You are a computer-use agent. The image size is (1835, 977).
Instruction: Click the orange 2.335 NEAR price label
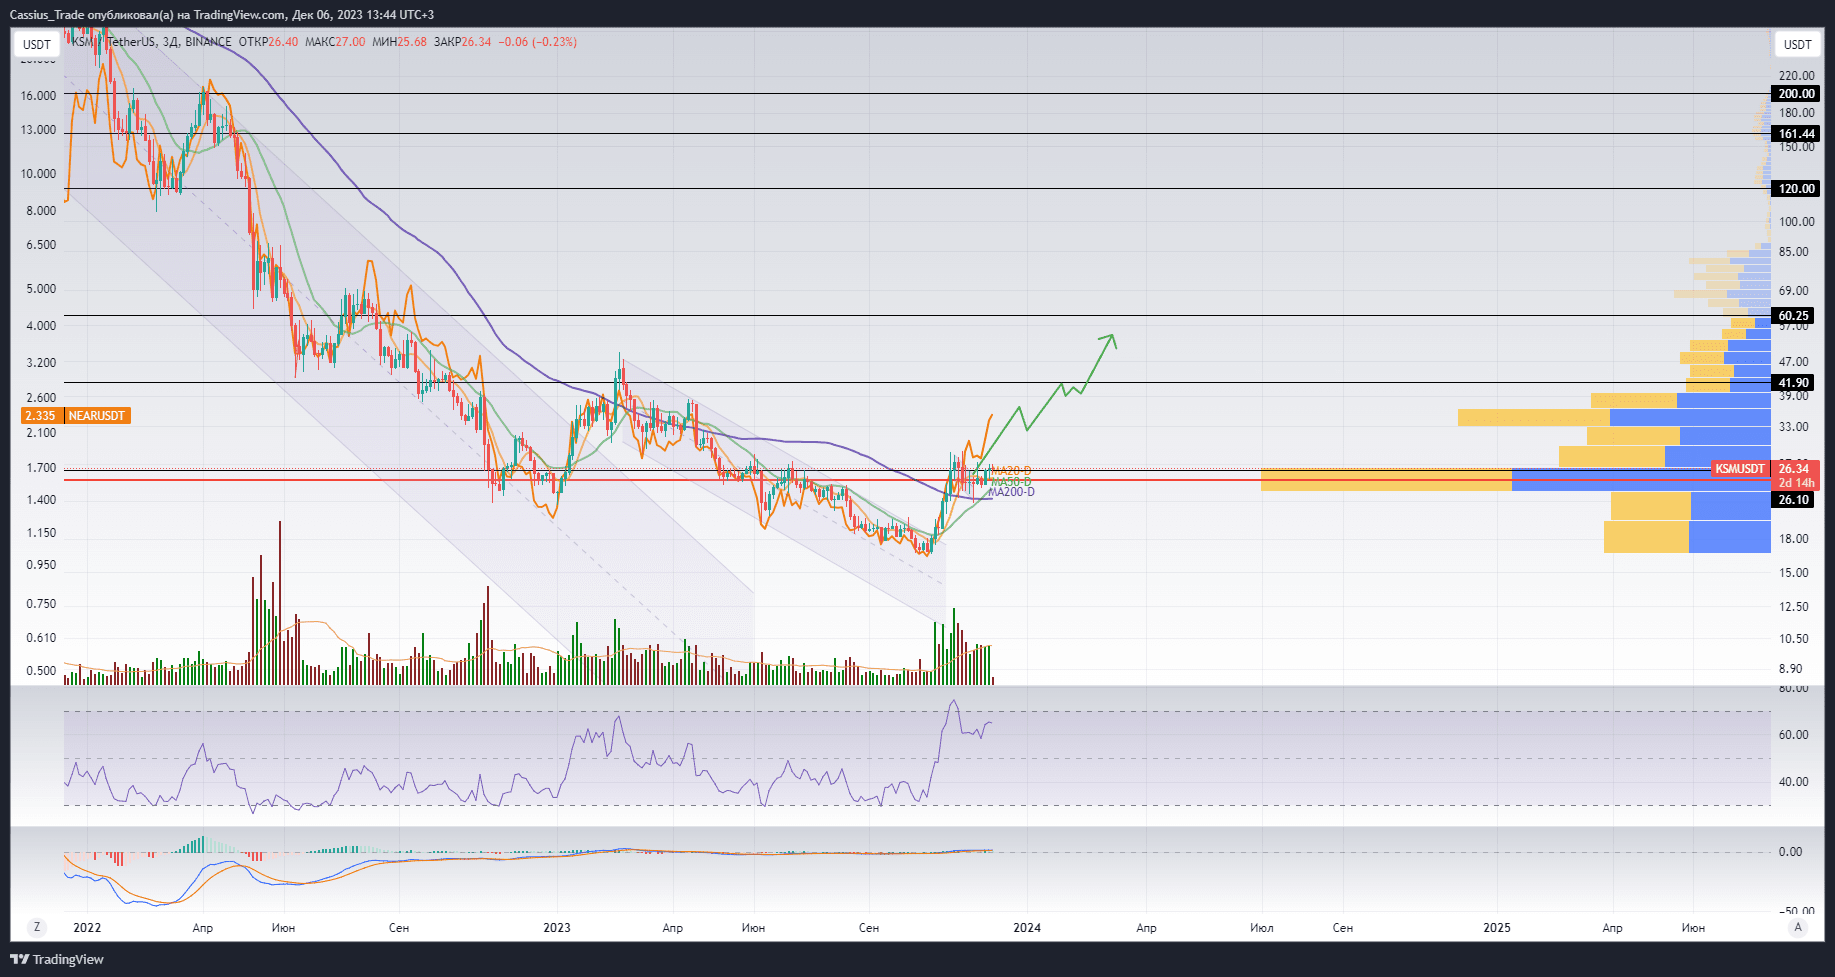pyautogui.click(x=40, y=416)
